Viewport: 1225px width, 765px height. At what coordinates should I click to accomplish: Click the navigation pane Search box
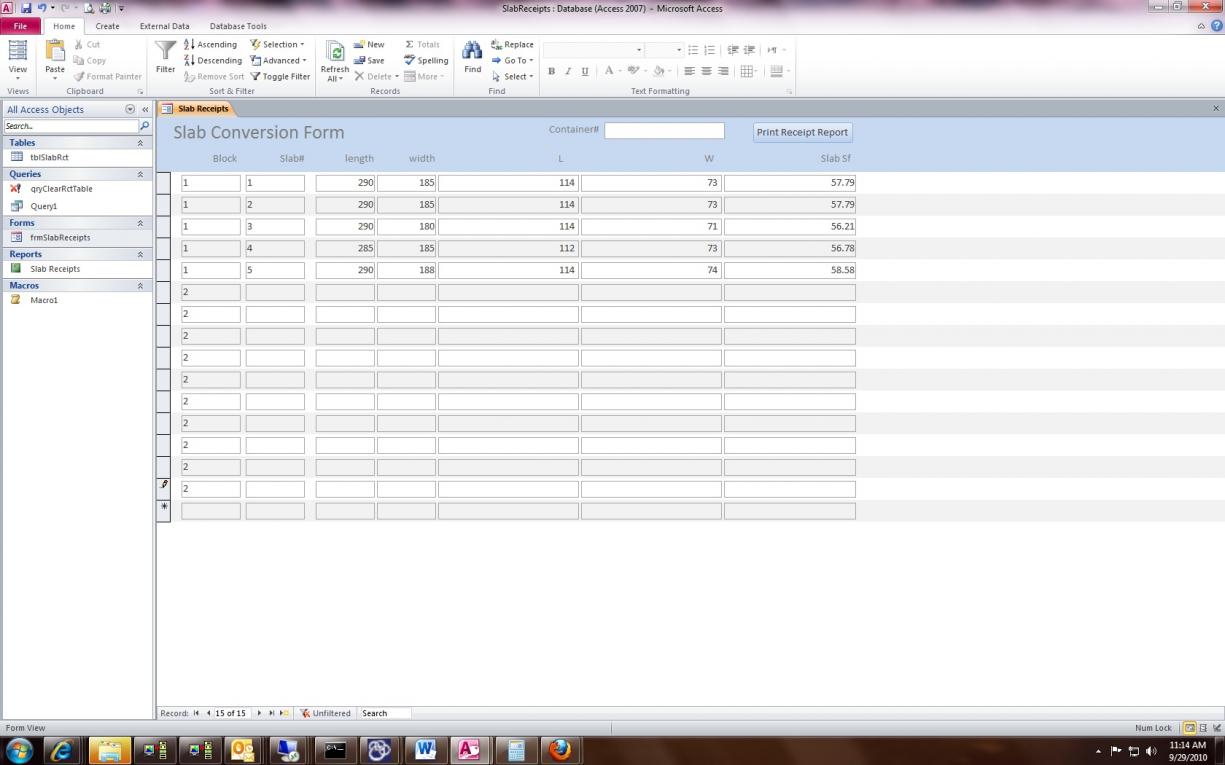coord(70,126)
